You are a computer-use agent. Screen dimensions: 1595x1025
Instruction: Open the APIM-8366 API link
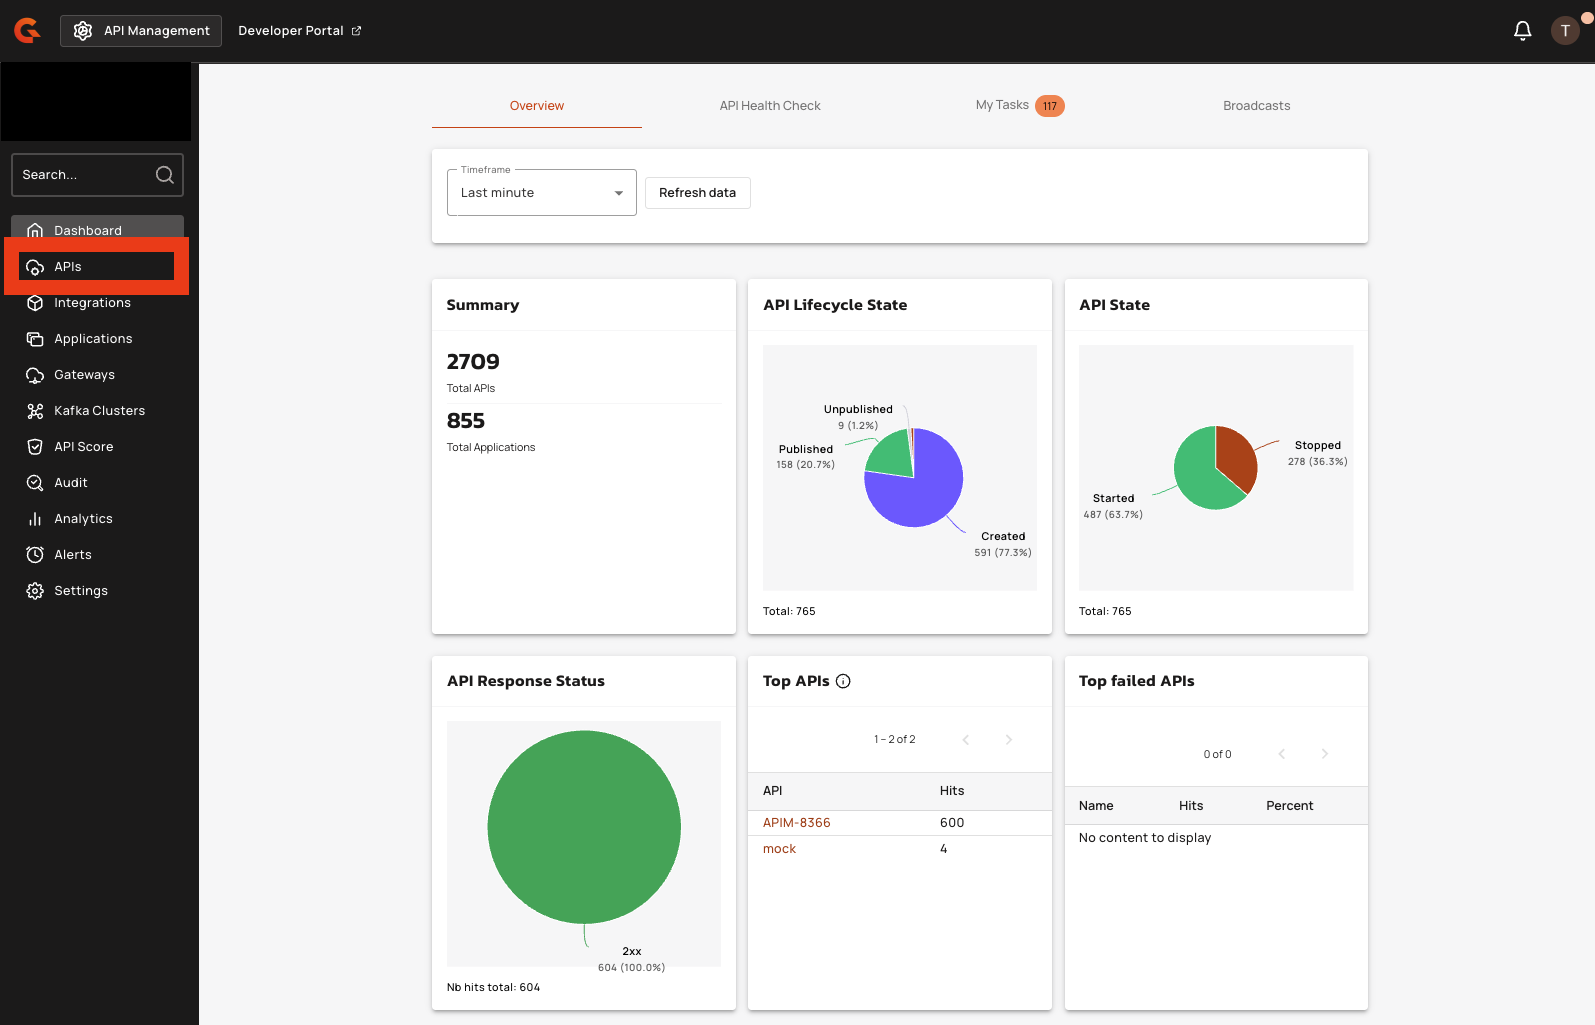point(796,823)
